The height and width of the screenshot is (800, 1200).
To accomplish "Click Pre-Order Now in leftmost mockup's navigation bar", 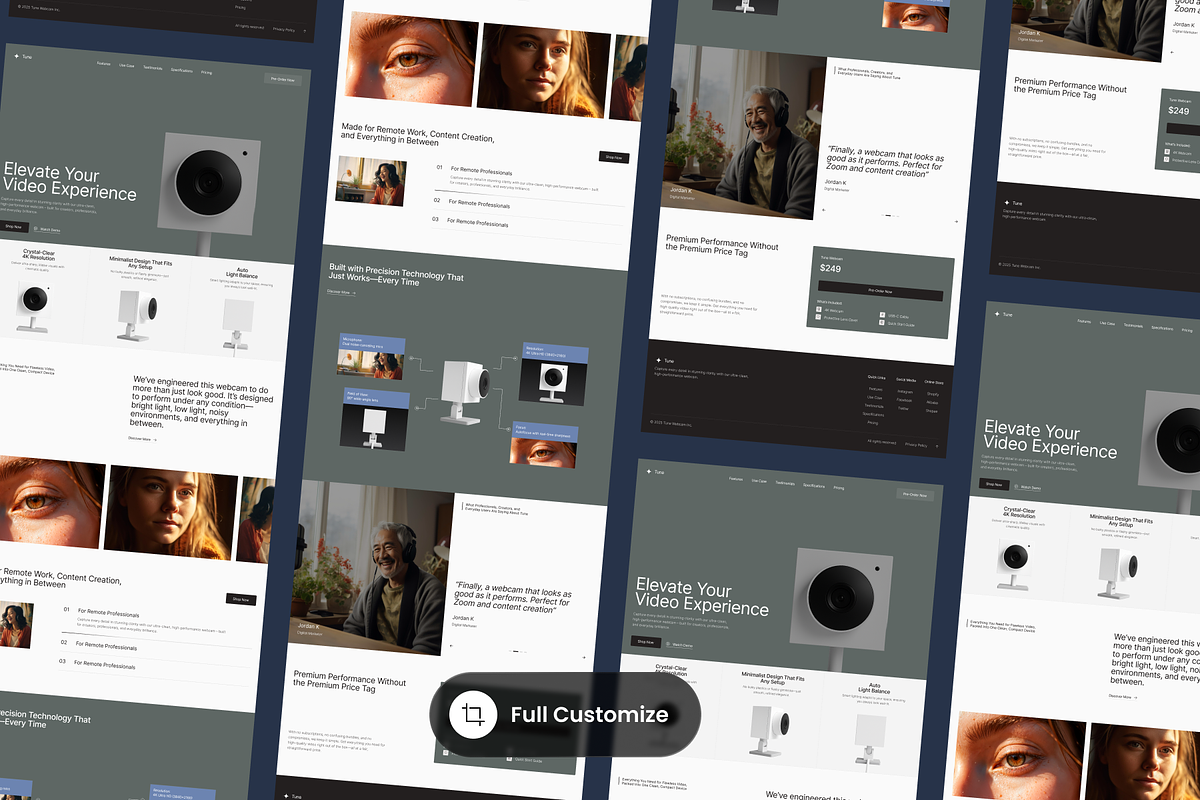I will [283, 79].
